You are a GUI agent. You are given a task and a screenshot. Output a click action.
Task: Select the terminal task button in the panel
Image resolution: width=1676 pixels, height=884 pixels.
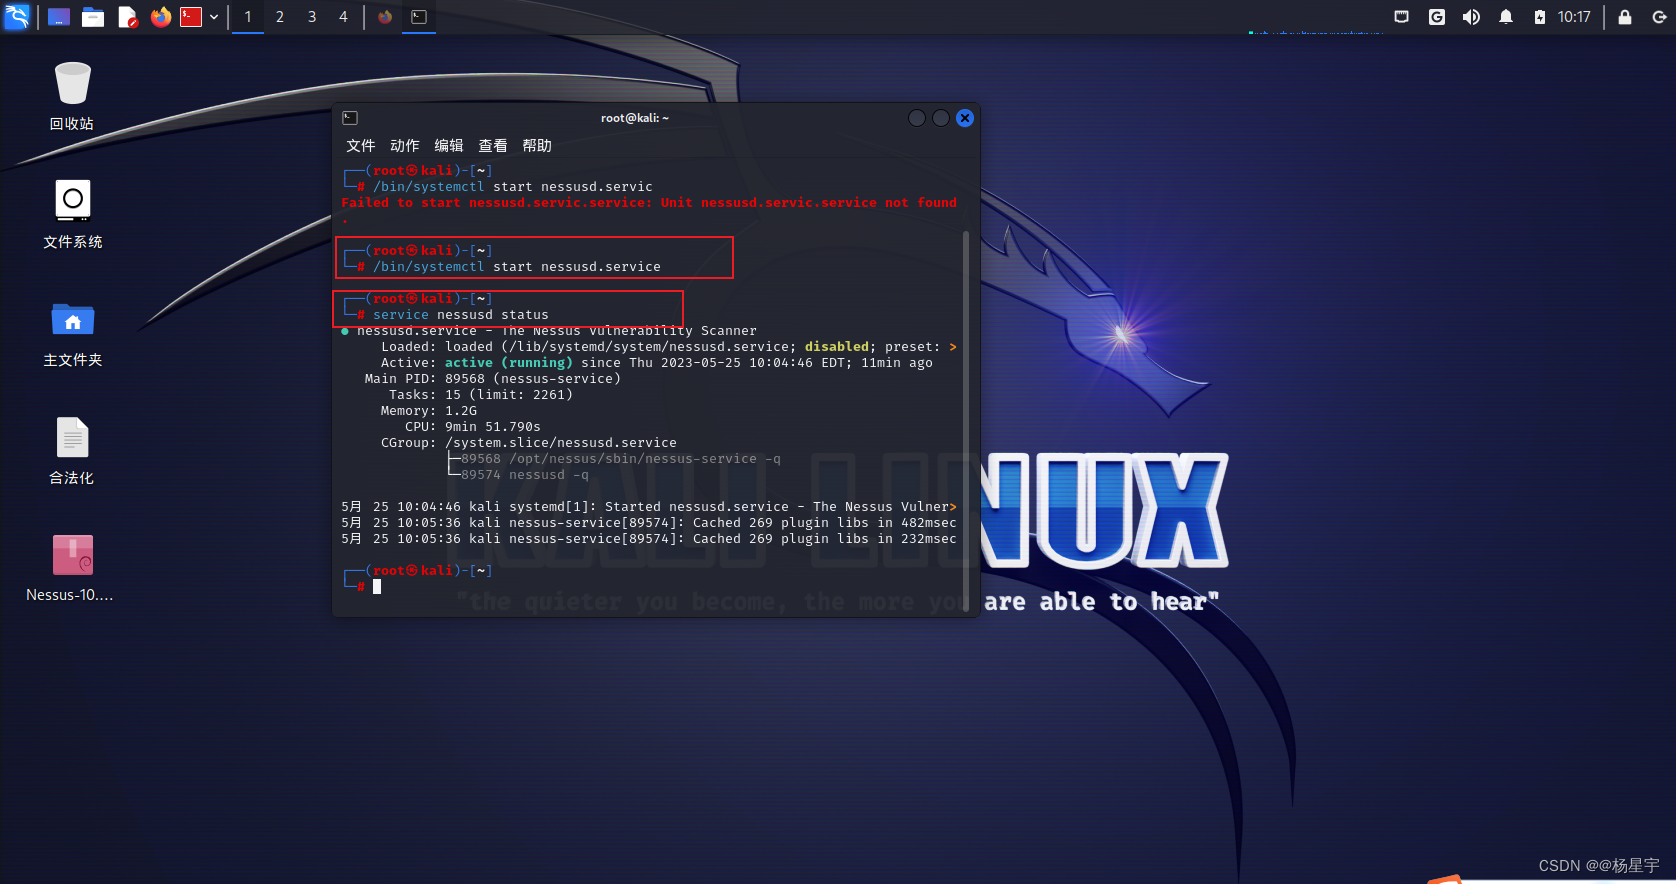pos(419,17)
